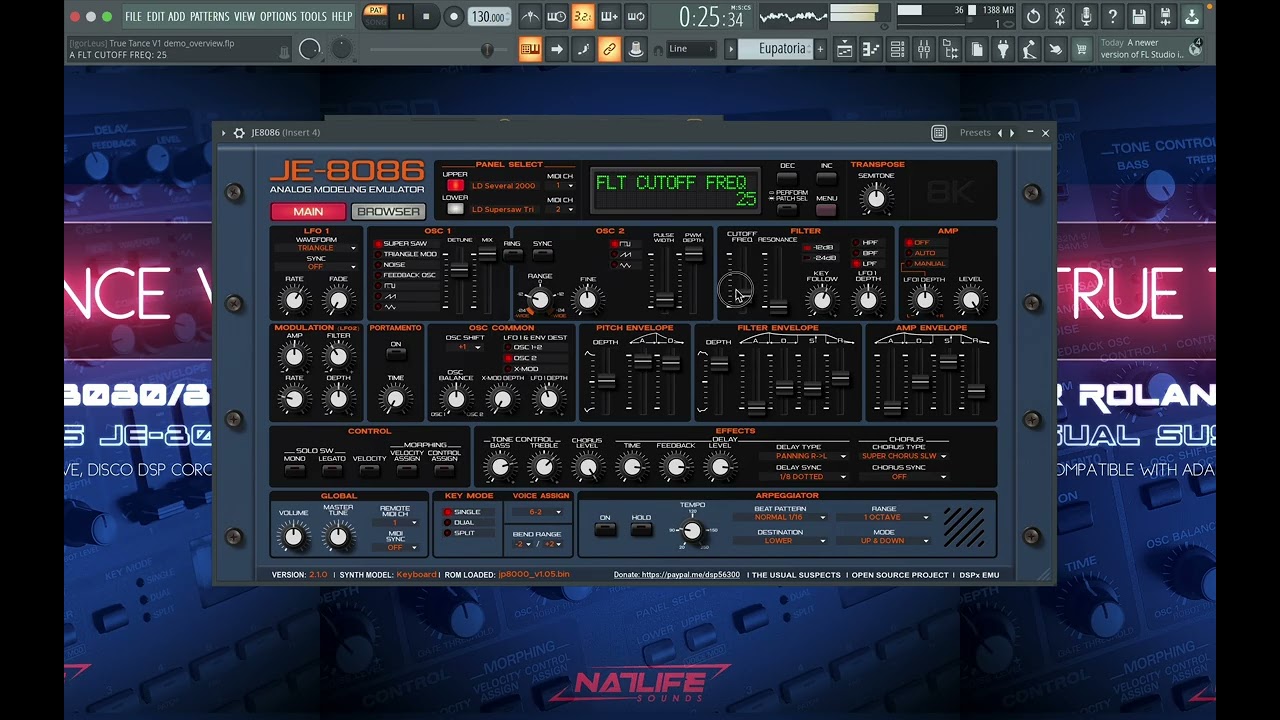Toggle the metronome icon
Screen dimensions: 1280x720
(x=531, y=17)
